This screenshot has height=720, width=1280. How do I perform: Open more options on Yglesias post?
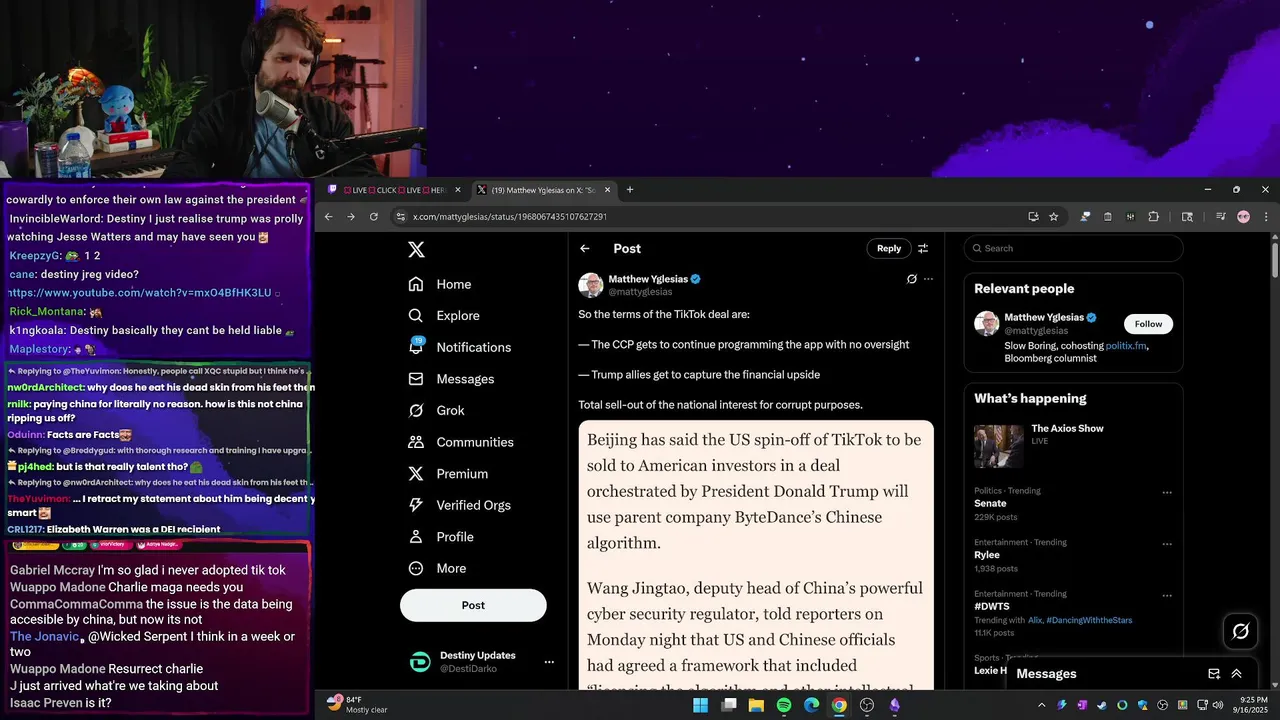[x=928, y=279]
